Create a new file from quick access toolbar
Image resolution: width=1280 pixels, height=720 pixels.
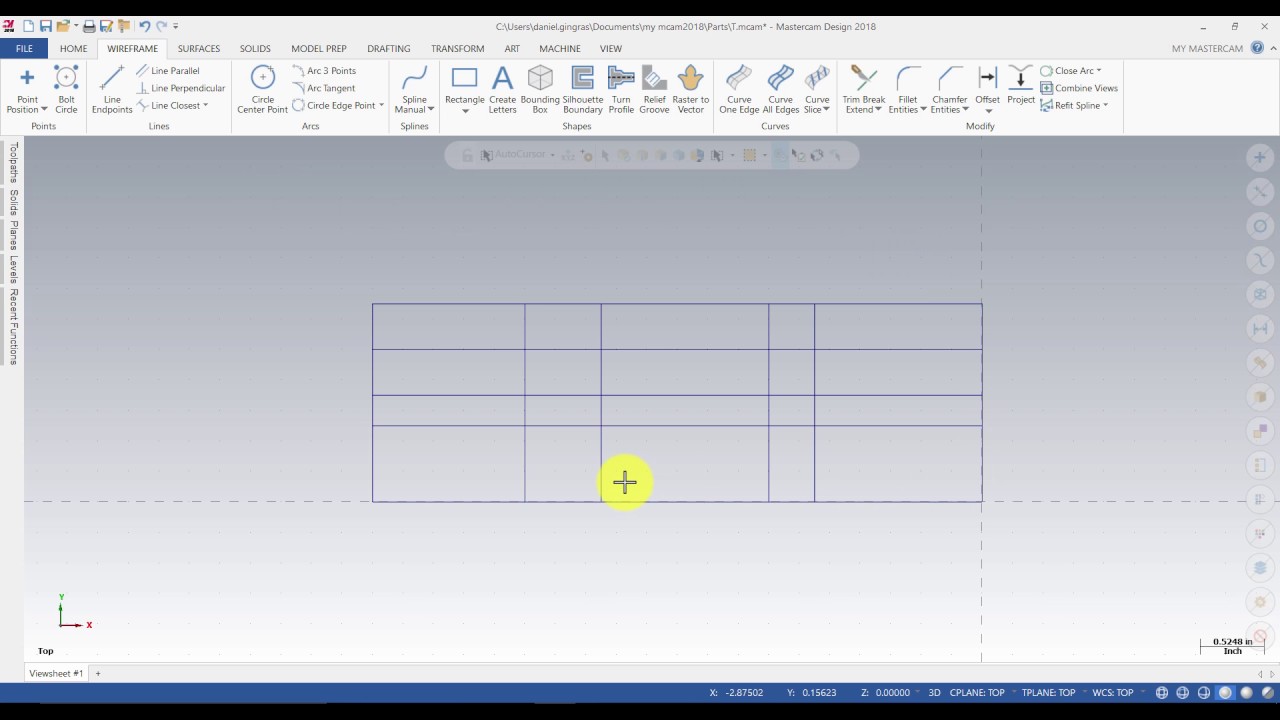pos(28,26)
